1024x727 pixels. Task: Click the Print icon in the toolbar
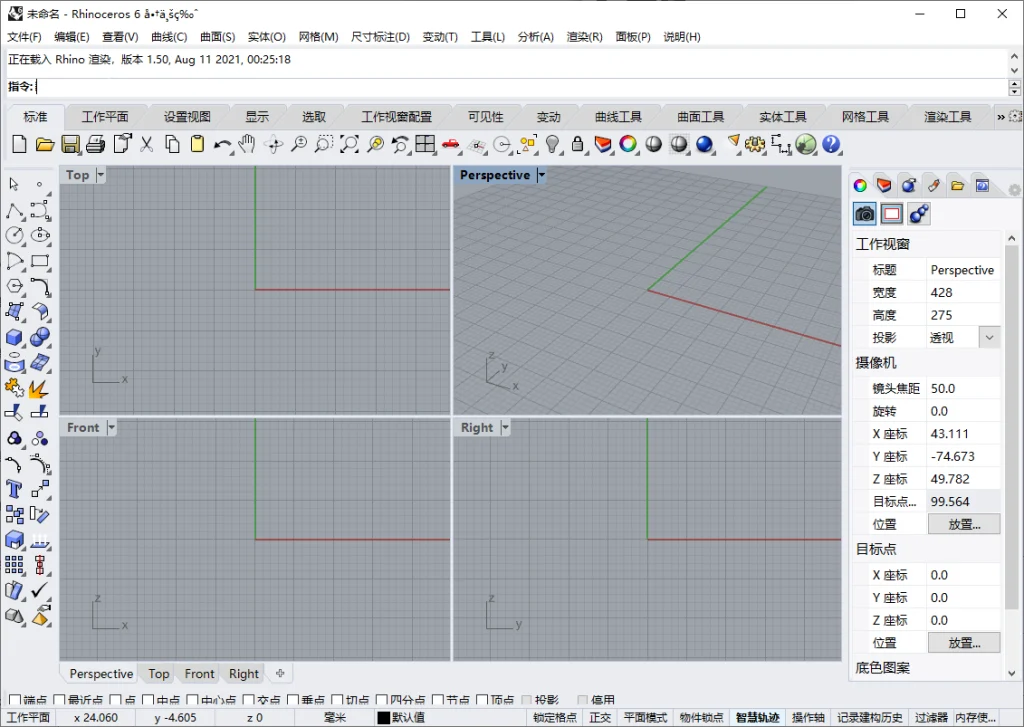point(95,144)
